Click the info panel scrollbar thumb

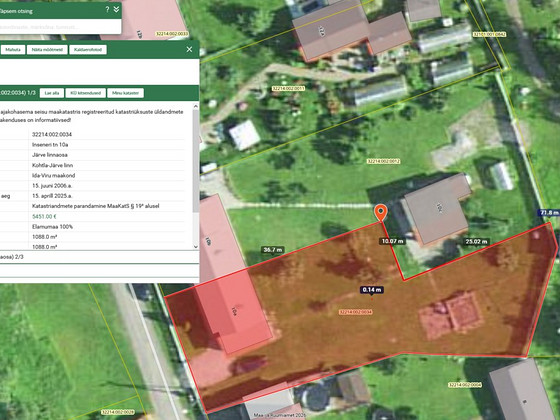coord(195,161)
